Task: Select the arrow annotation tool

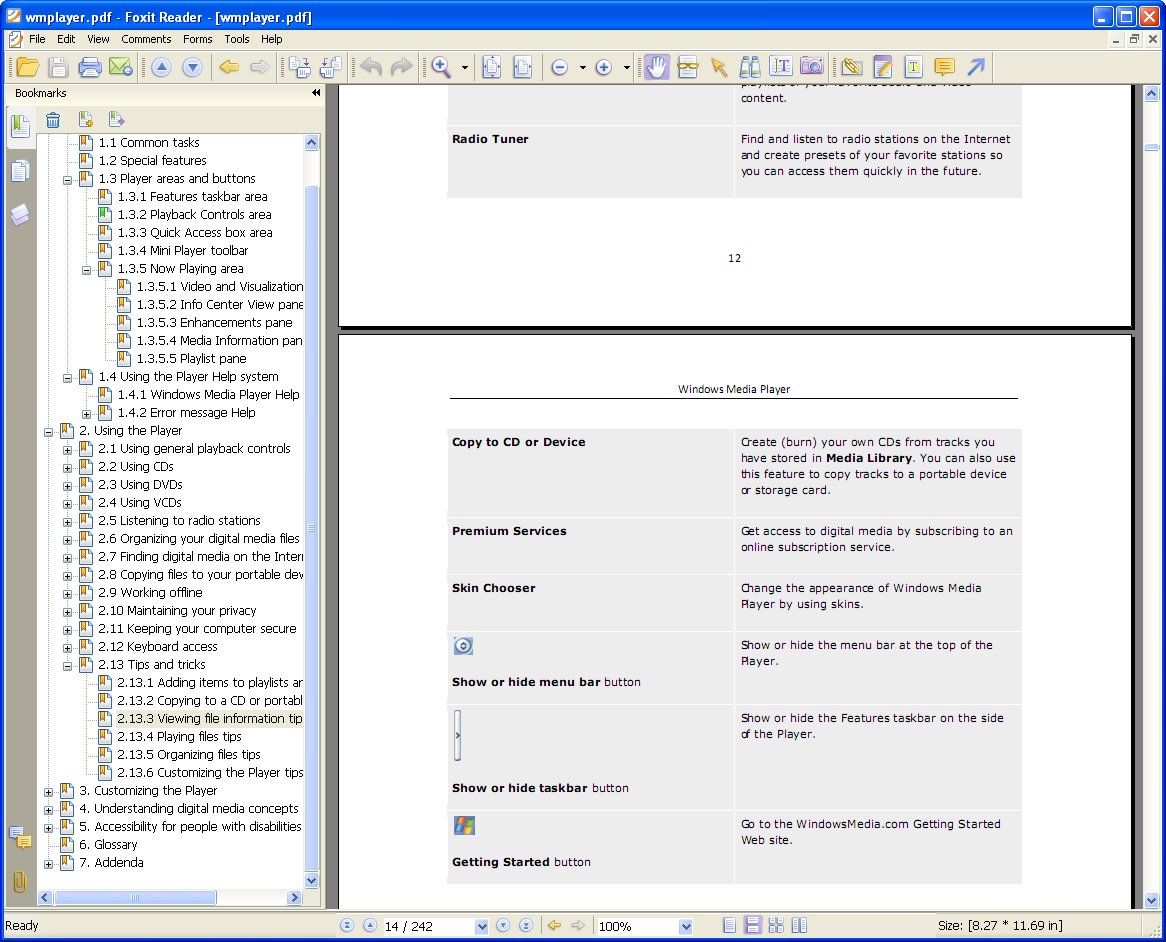Action: pyautogui.click(x=976, y=67)
